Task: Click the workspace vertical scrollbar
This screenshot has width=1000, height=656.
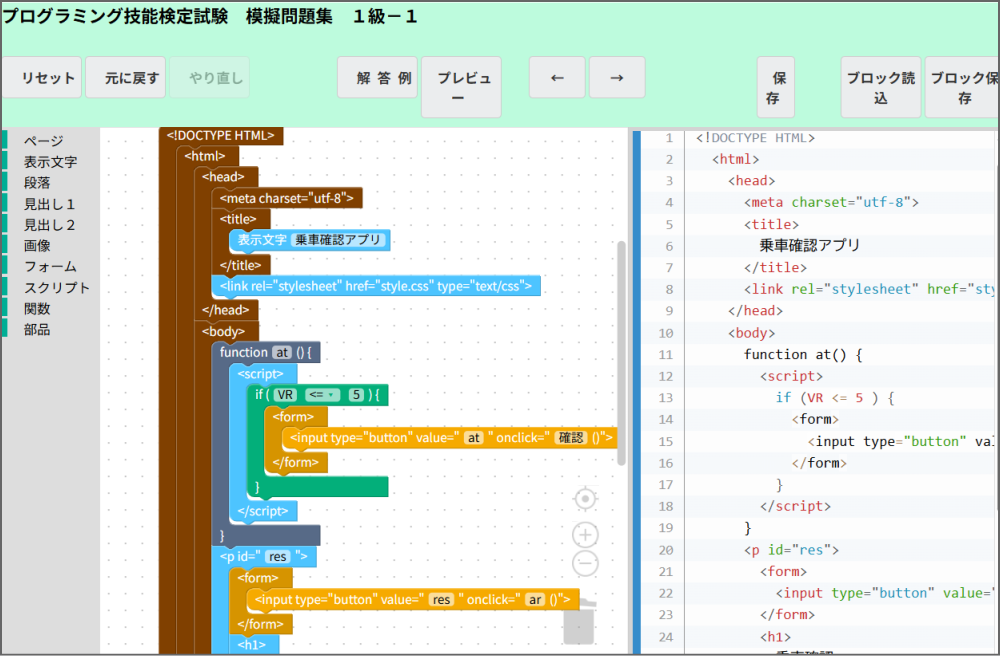Action: click(621, 350)
